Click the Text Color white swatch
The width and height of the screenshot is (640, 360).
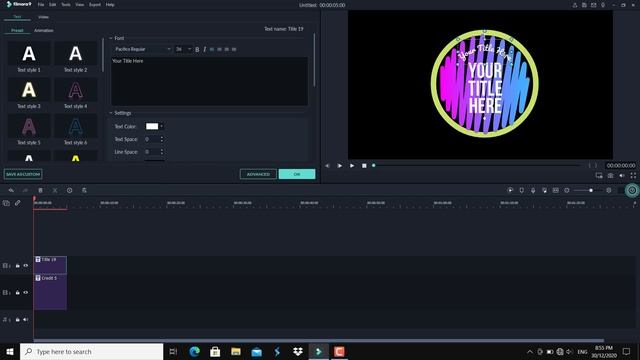[152, 127]
